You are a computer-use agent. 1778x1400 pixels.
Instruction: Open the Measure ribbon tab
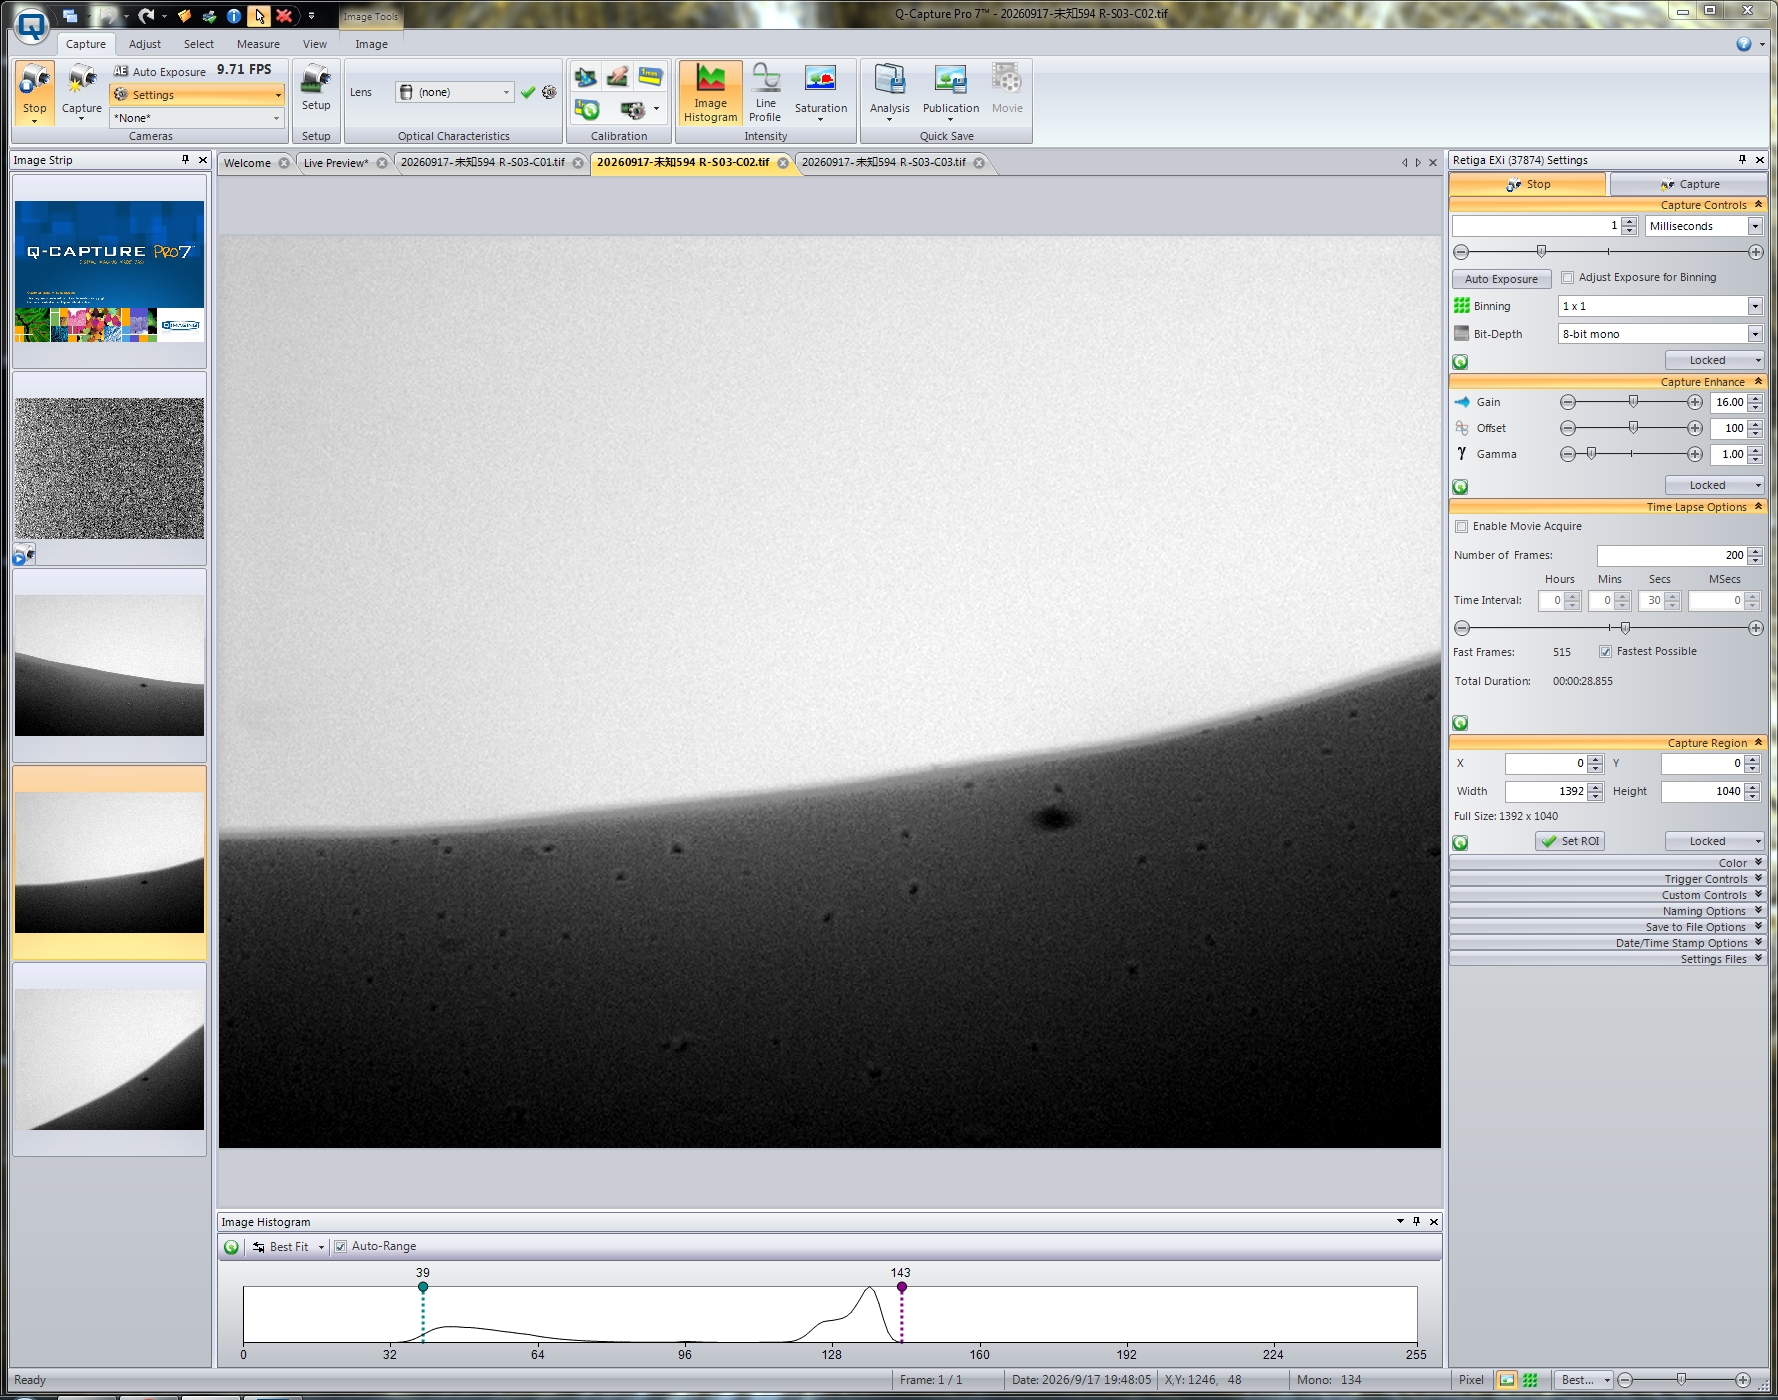pos(258,44)
